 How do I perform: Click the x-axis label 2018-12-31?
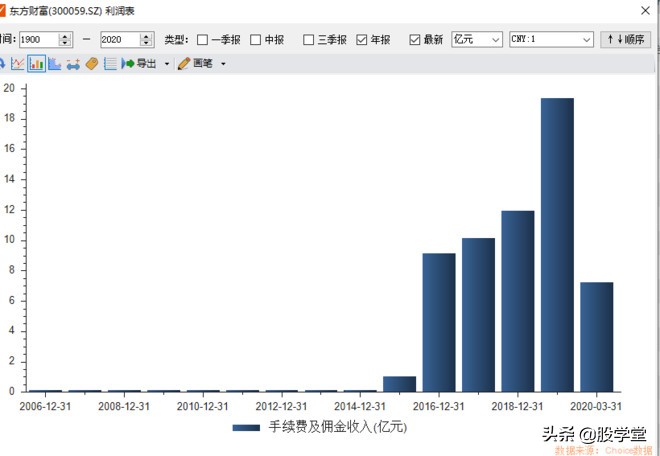pos(517,407)
